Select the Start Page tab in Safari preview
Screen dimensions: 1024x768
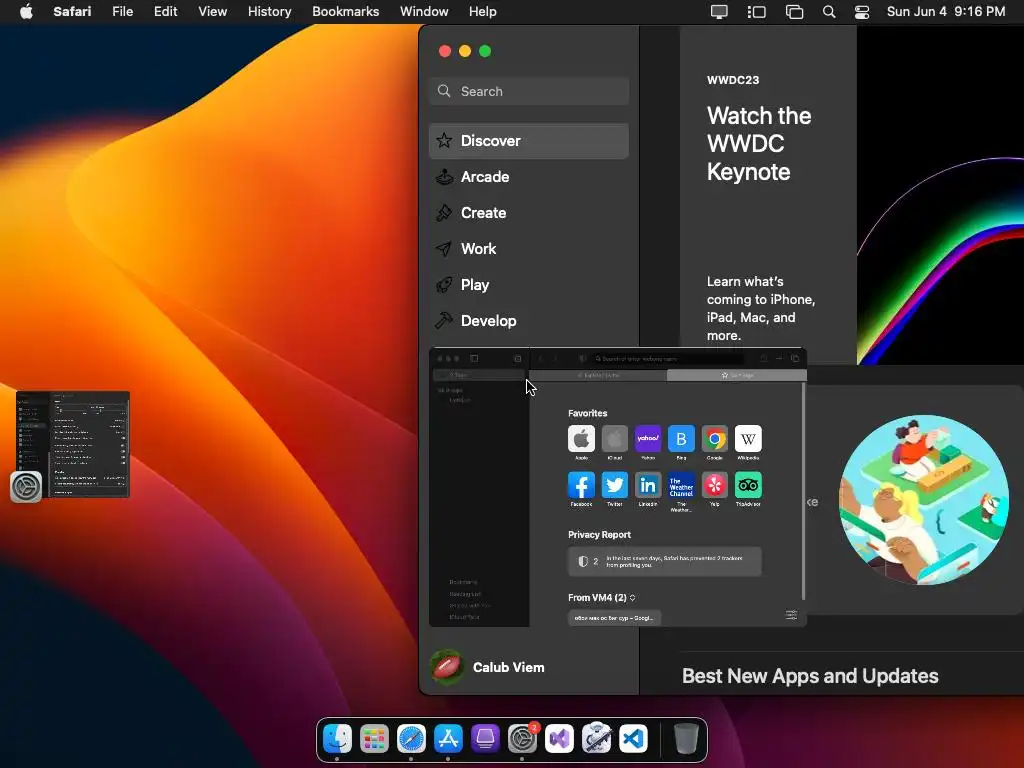tap(737, 376)
